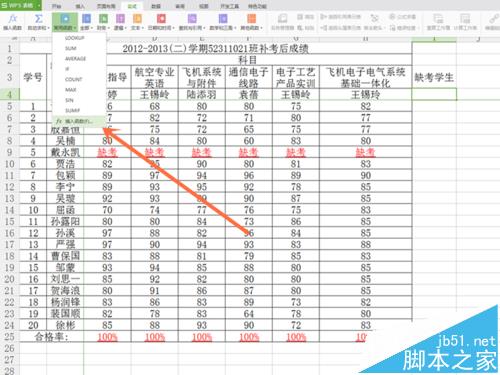Open the Other Functions (其他函数) dropdown

pyautogui.click(x=252, y=22)
